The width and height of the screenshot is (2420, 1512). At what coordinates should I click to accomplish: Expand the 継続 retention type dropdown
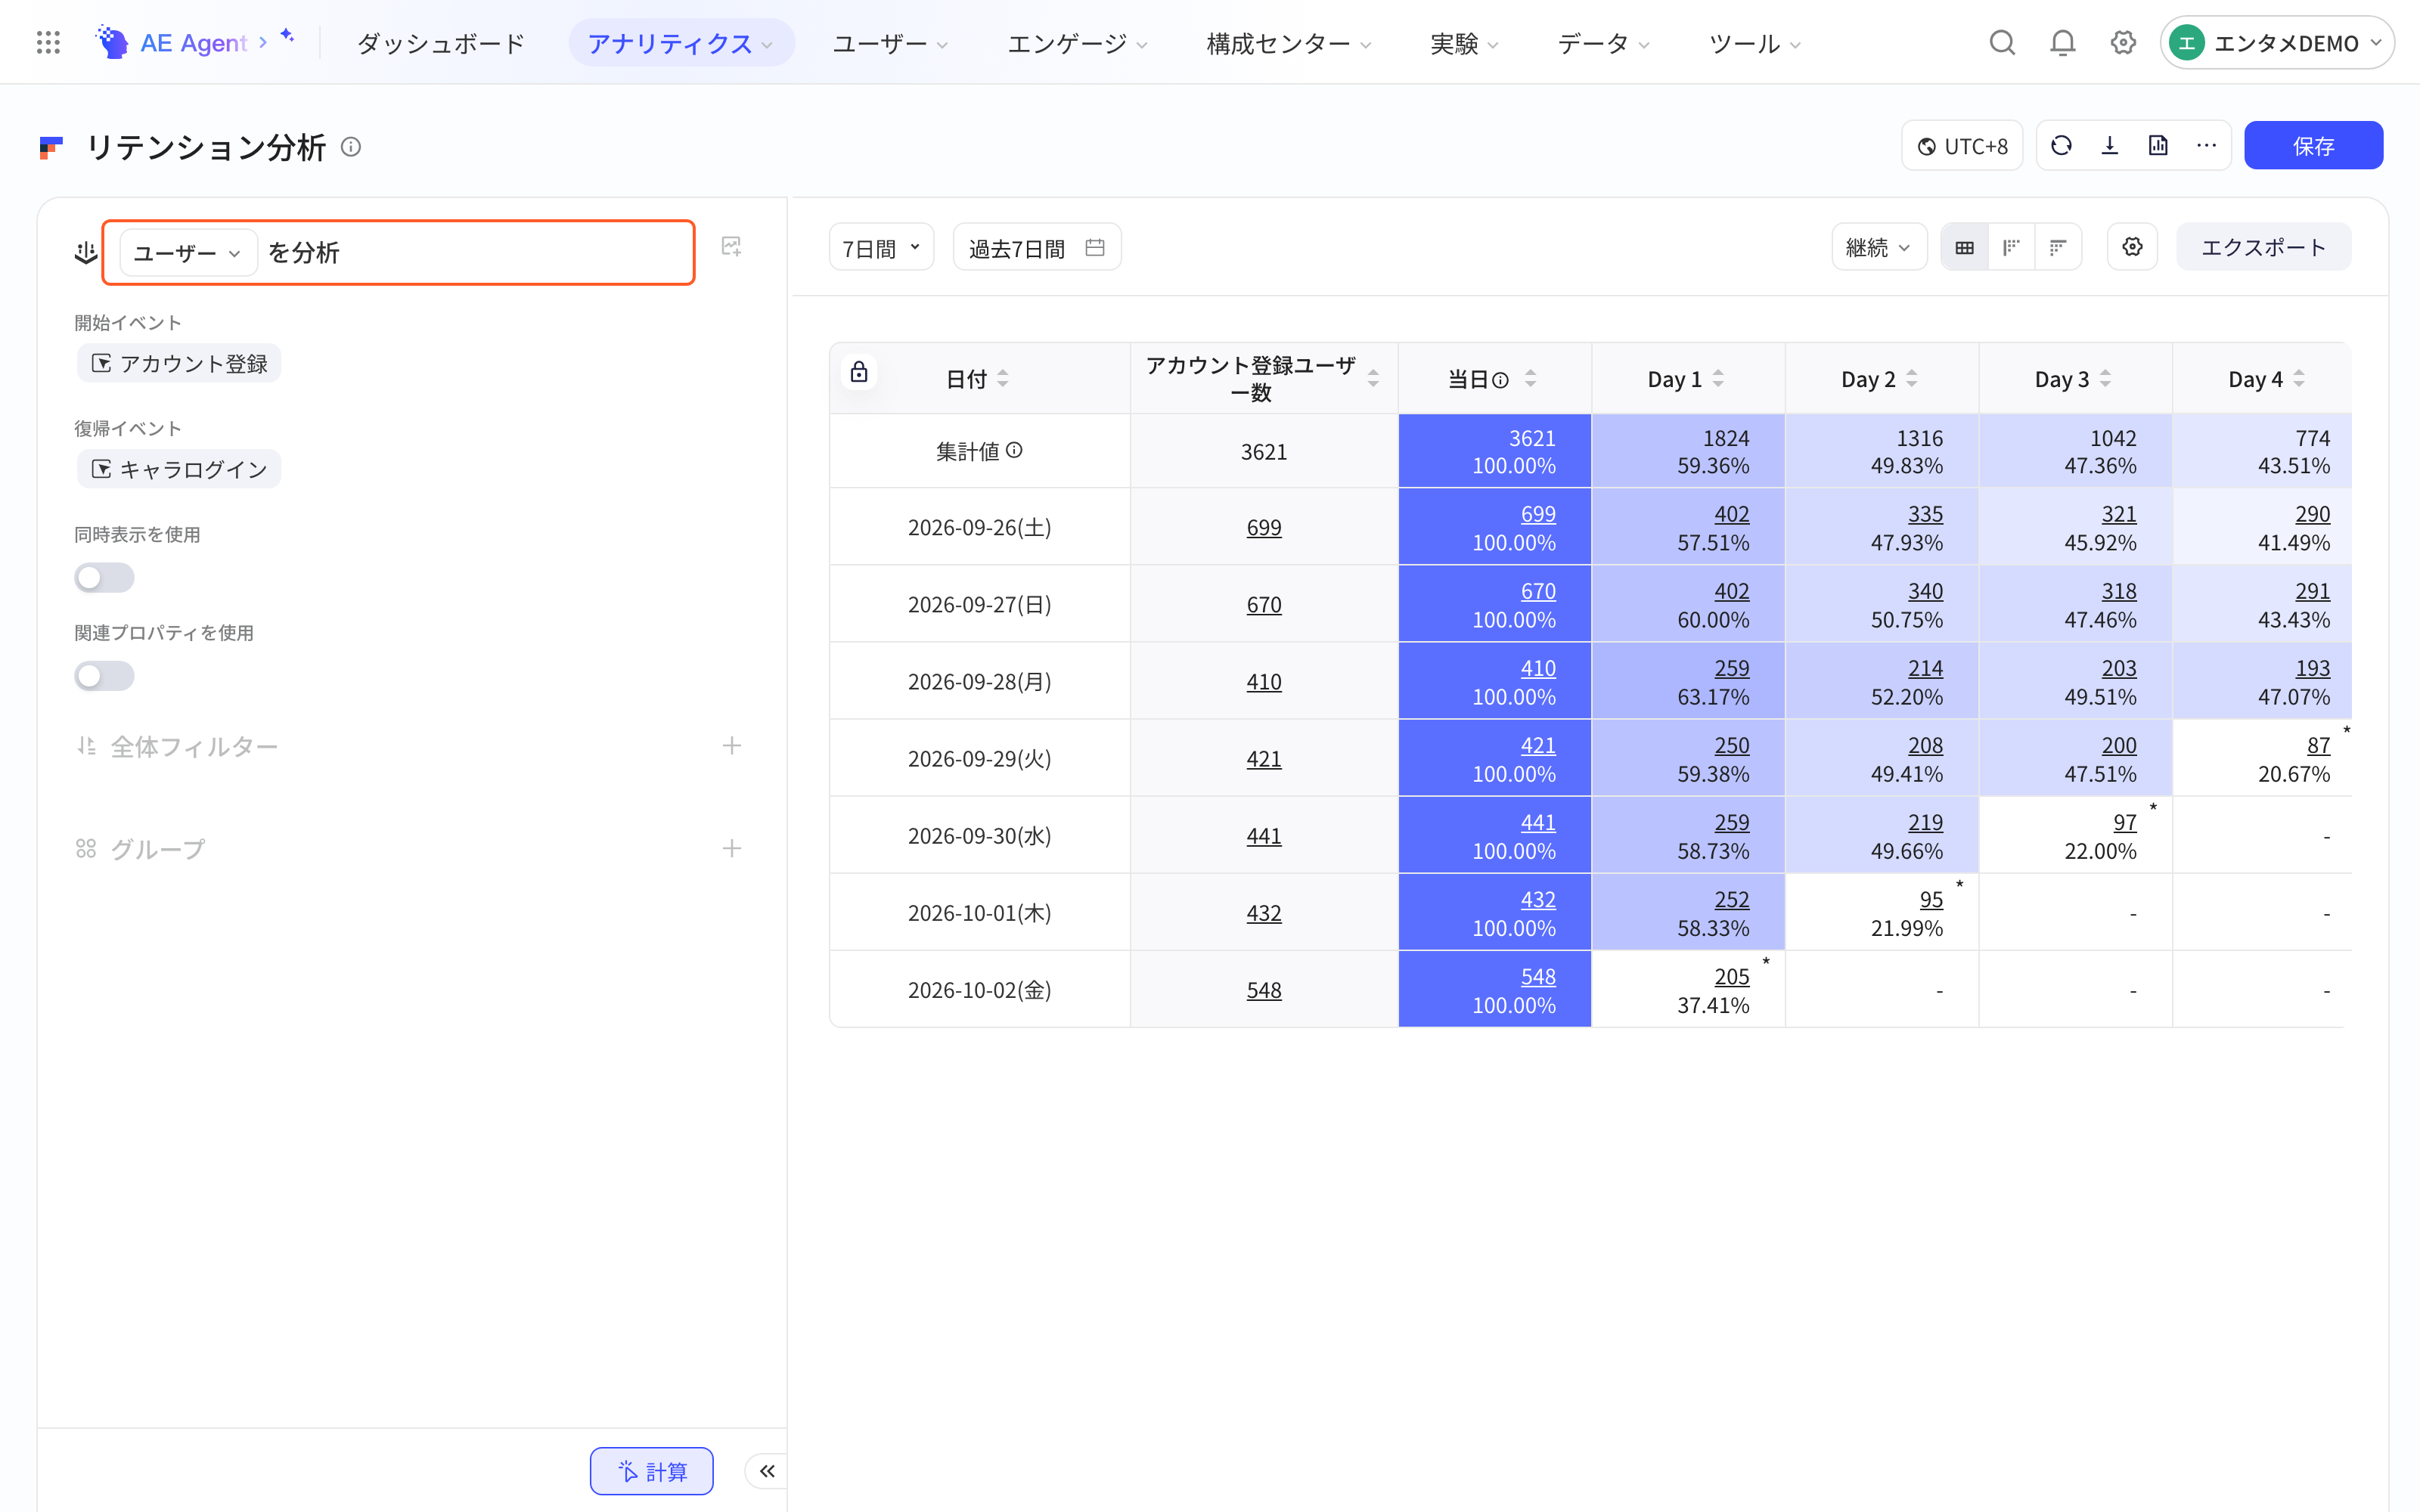point(1878,247)
